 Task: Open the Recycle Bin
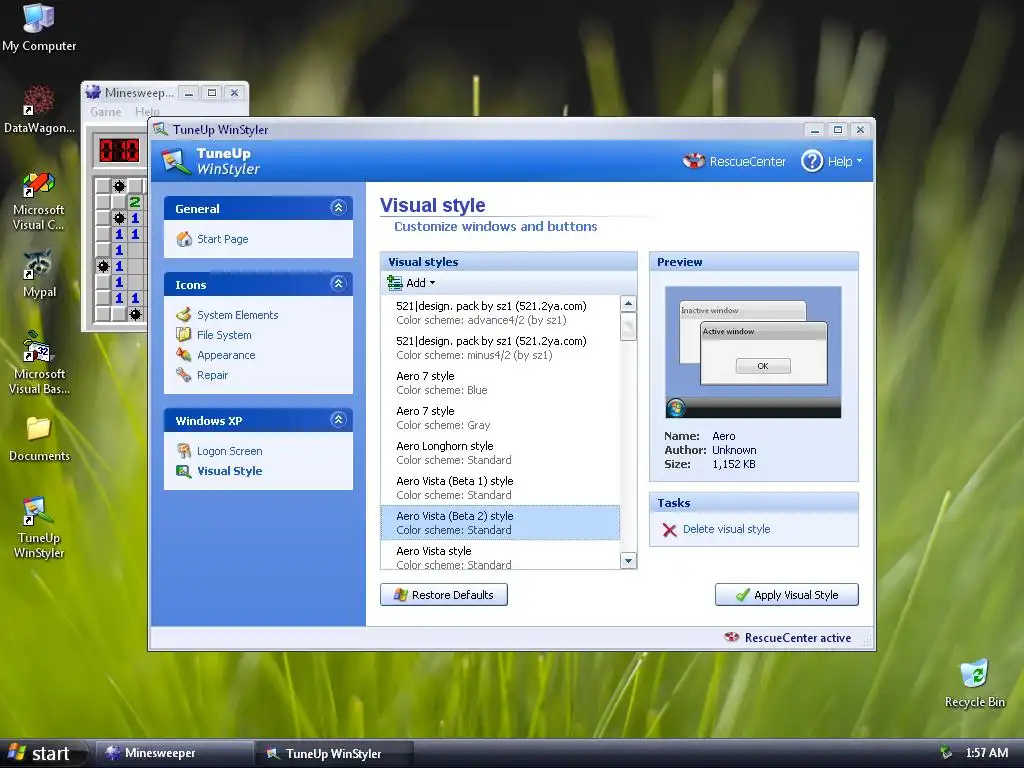point(974,684)
